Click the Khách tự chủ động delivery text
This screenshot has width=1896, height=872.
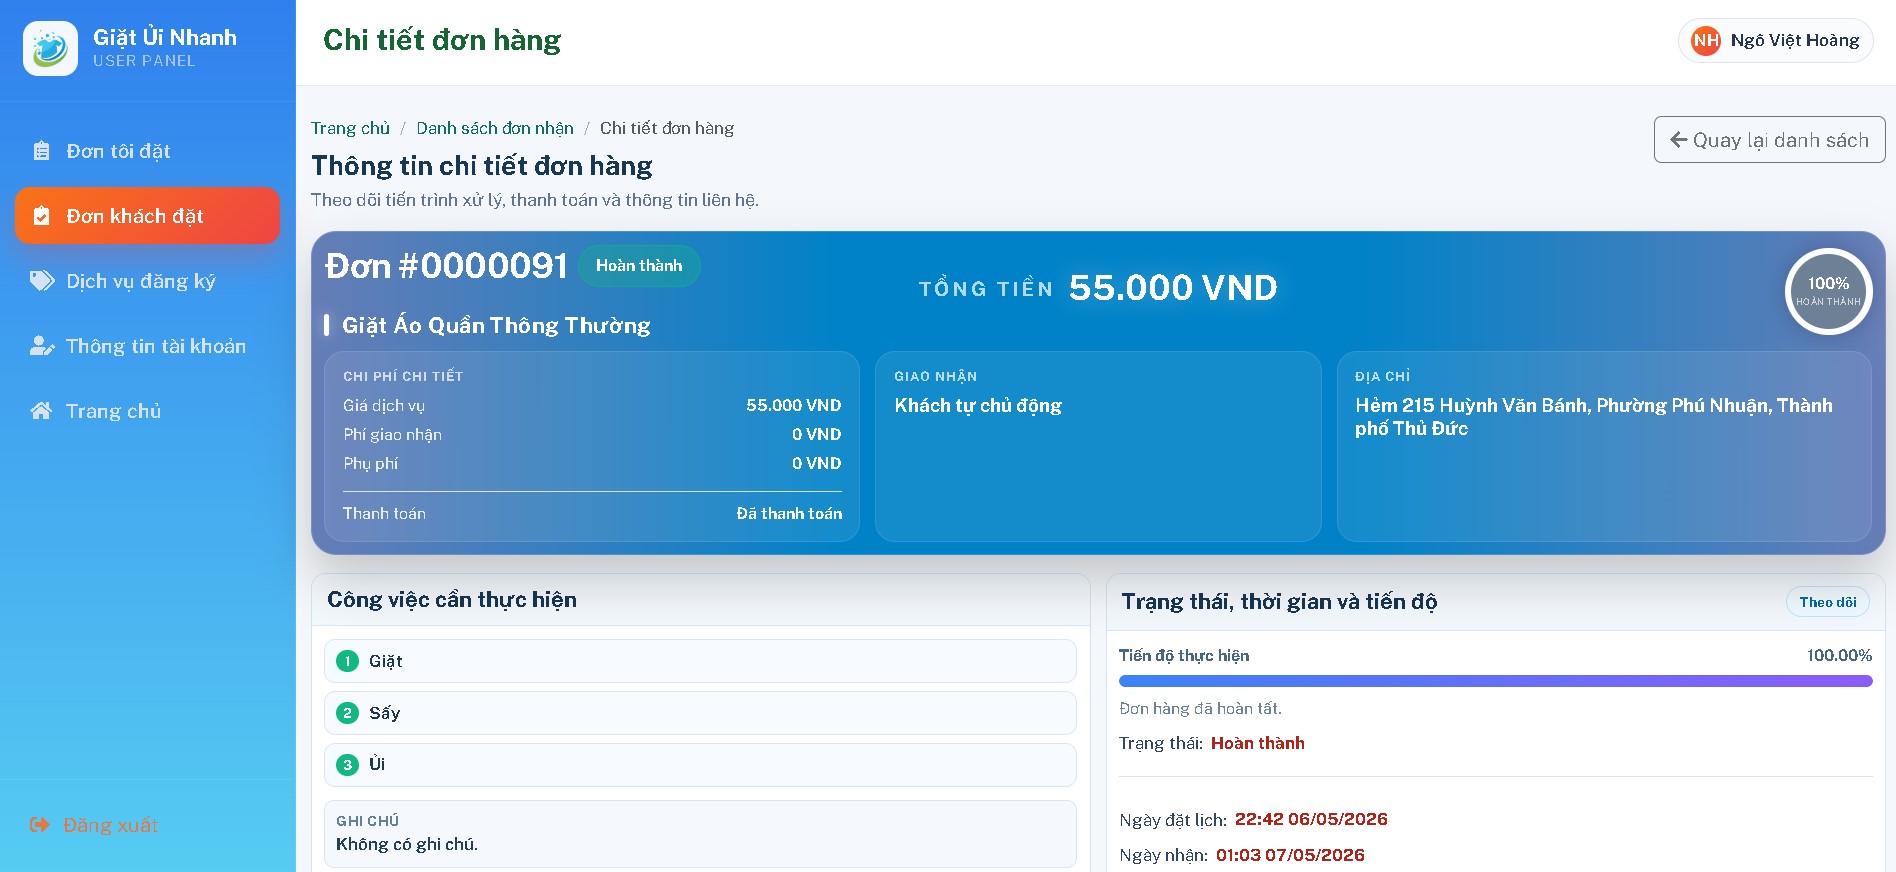tap(978, 405)
